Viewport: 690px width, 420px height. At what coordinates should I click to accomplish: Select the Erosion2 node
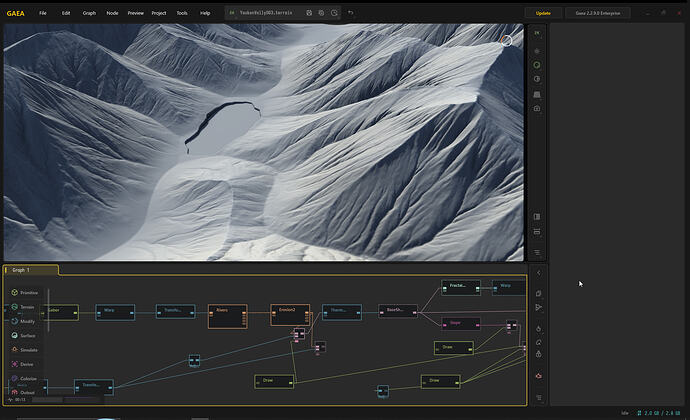tap(290, 315)
